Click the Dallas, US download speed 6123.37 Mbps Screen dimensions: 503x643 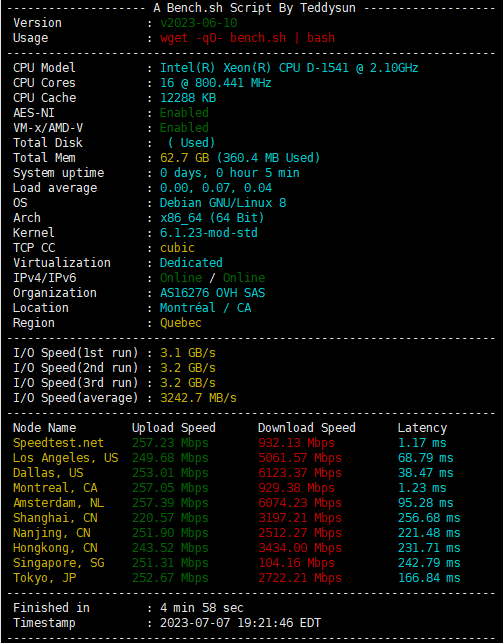point(300,473)
